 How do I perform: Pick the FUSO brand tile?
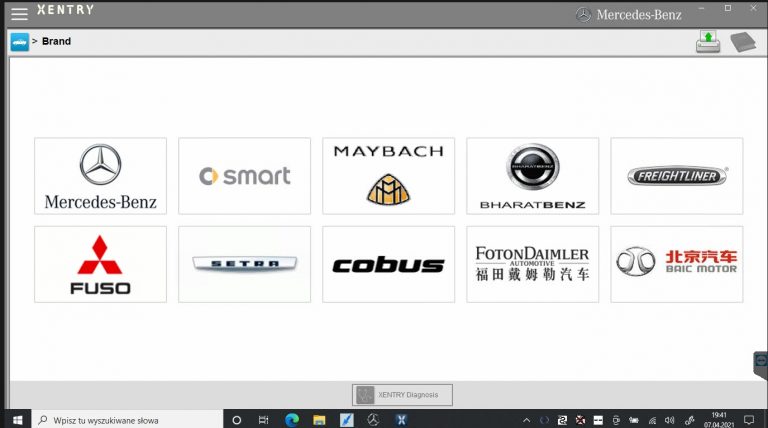(x=100, y=264)
